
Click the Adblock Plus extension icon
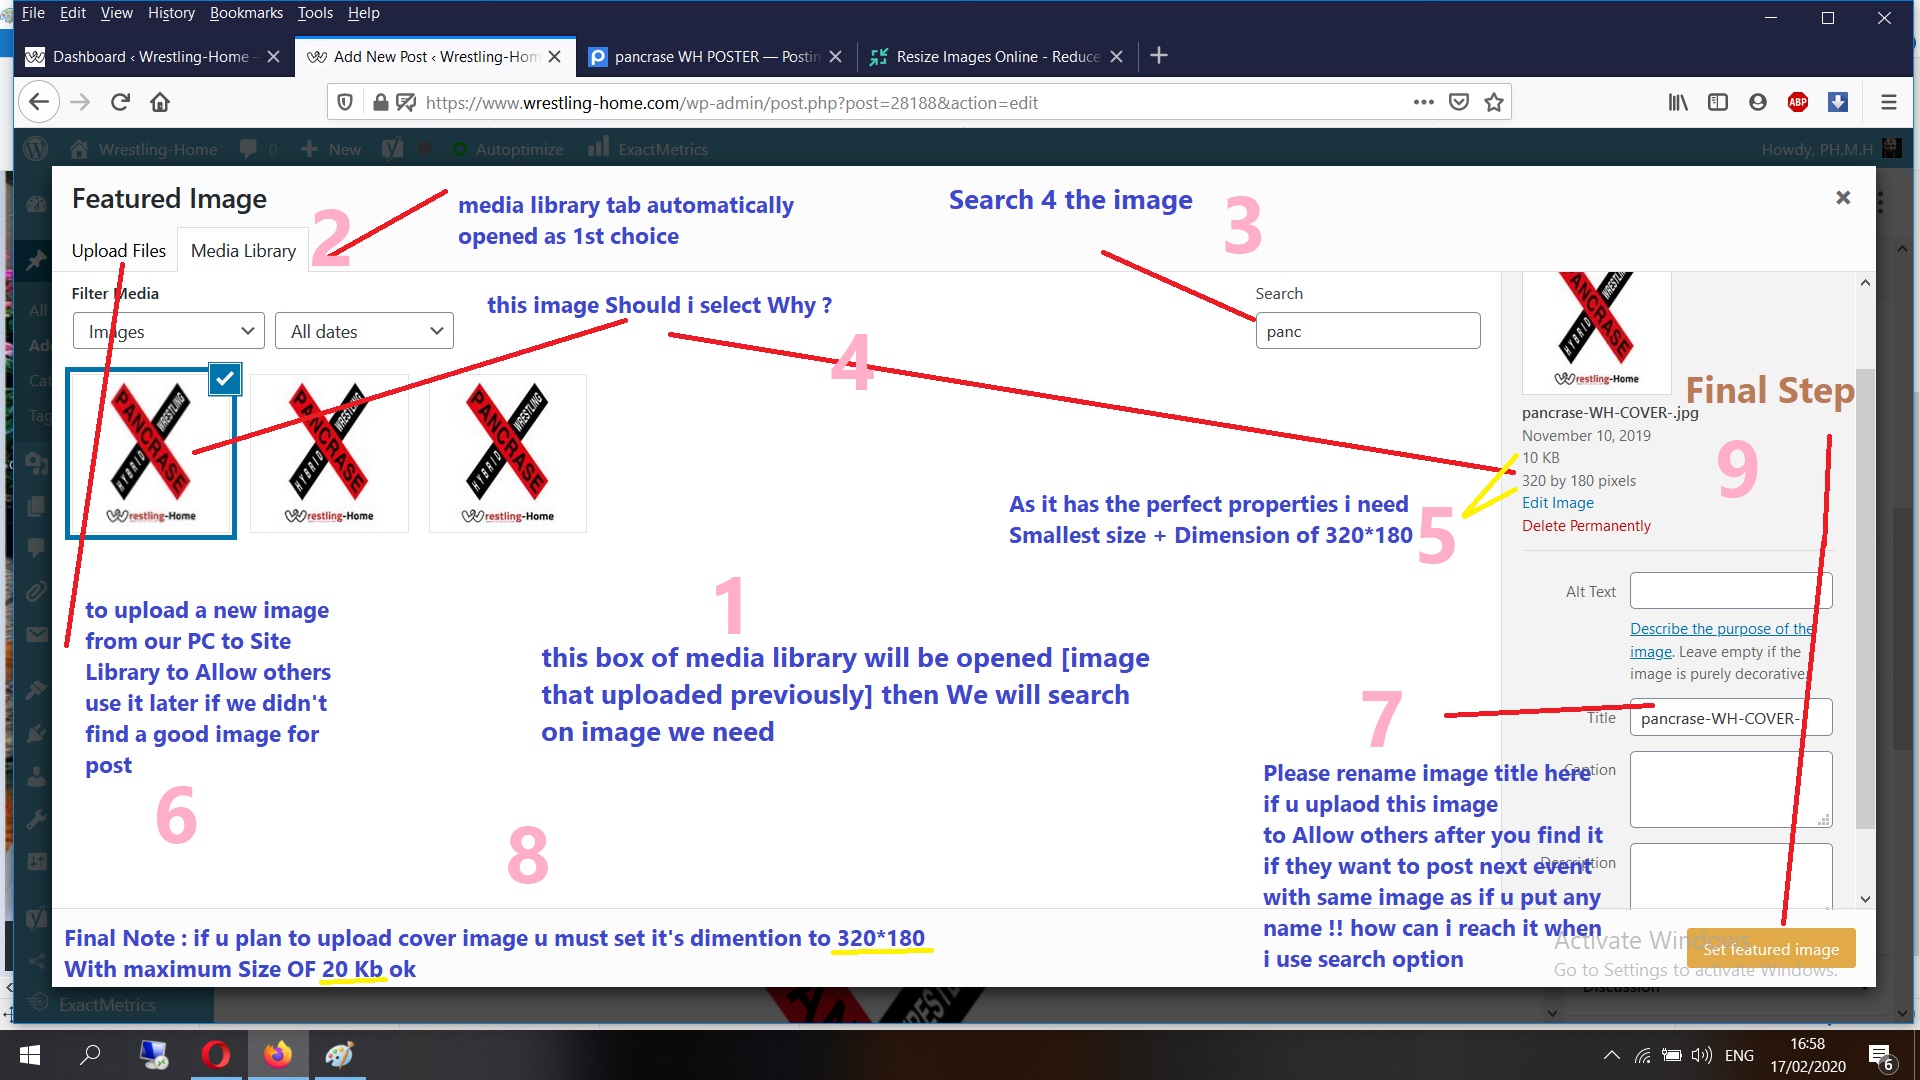(1798, 102)
